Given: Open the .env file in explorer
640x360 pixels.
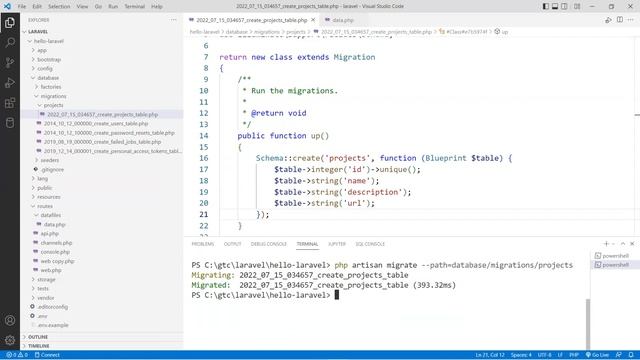Looking at the screenshot, I should pos(42,316).
